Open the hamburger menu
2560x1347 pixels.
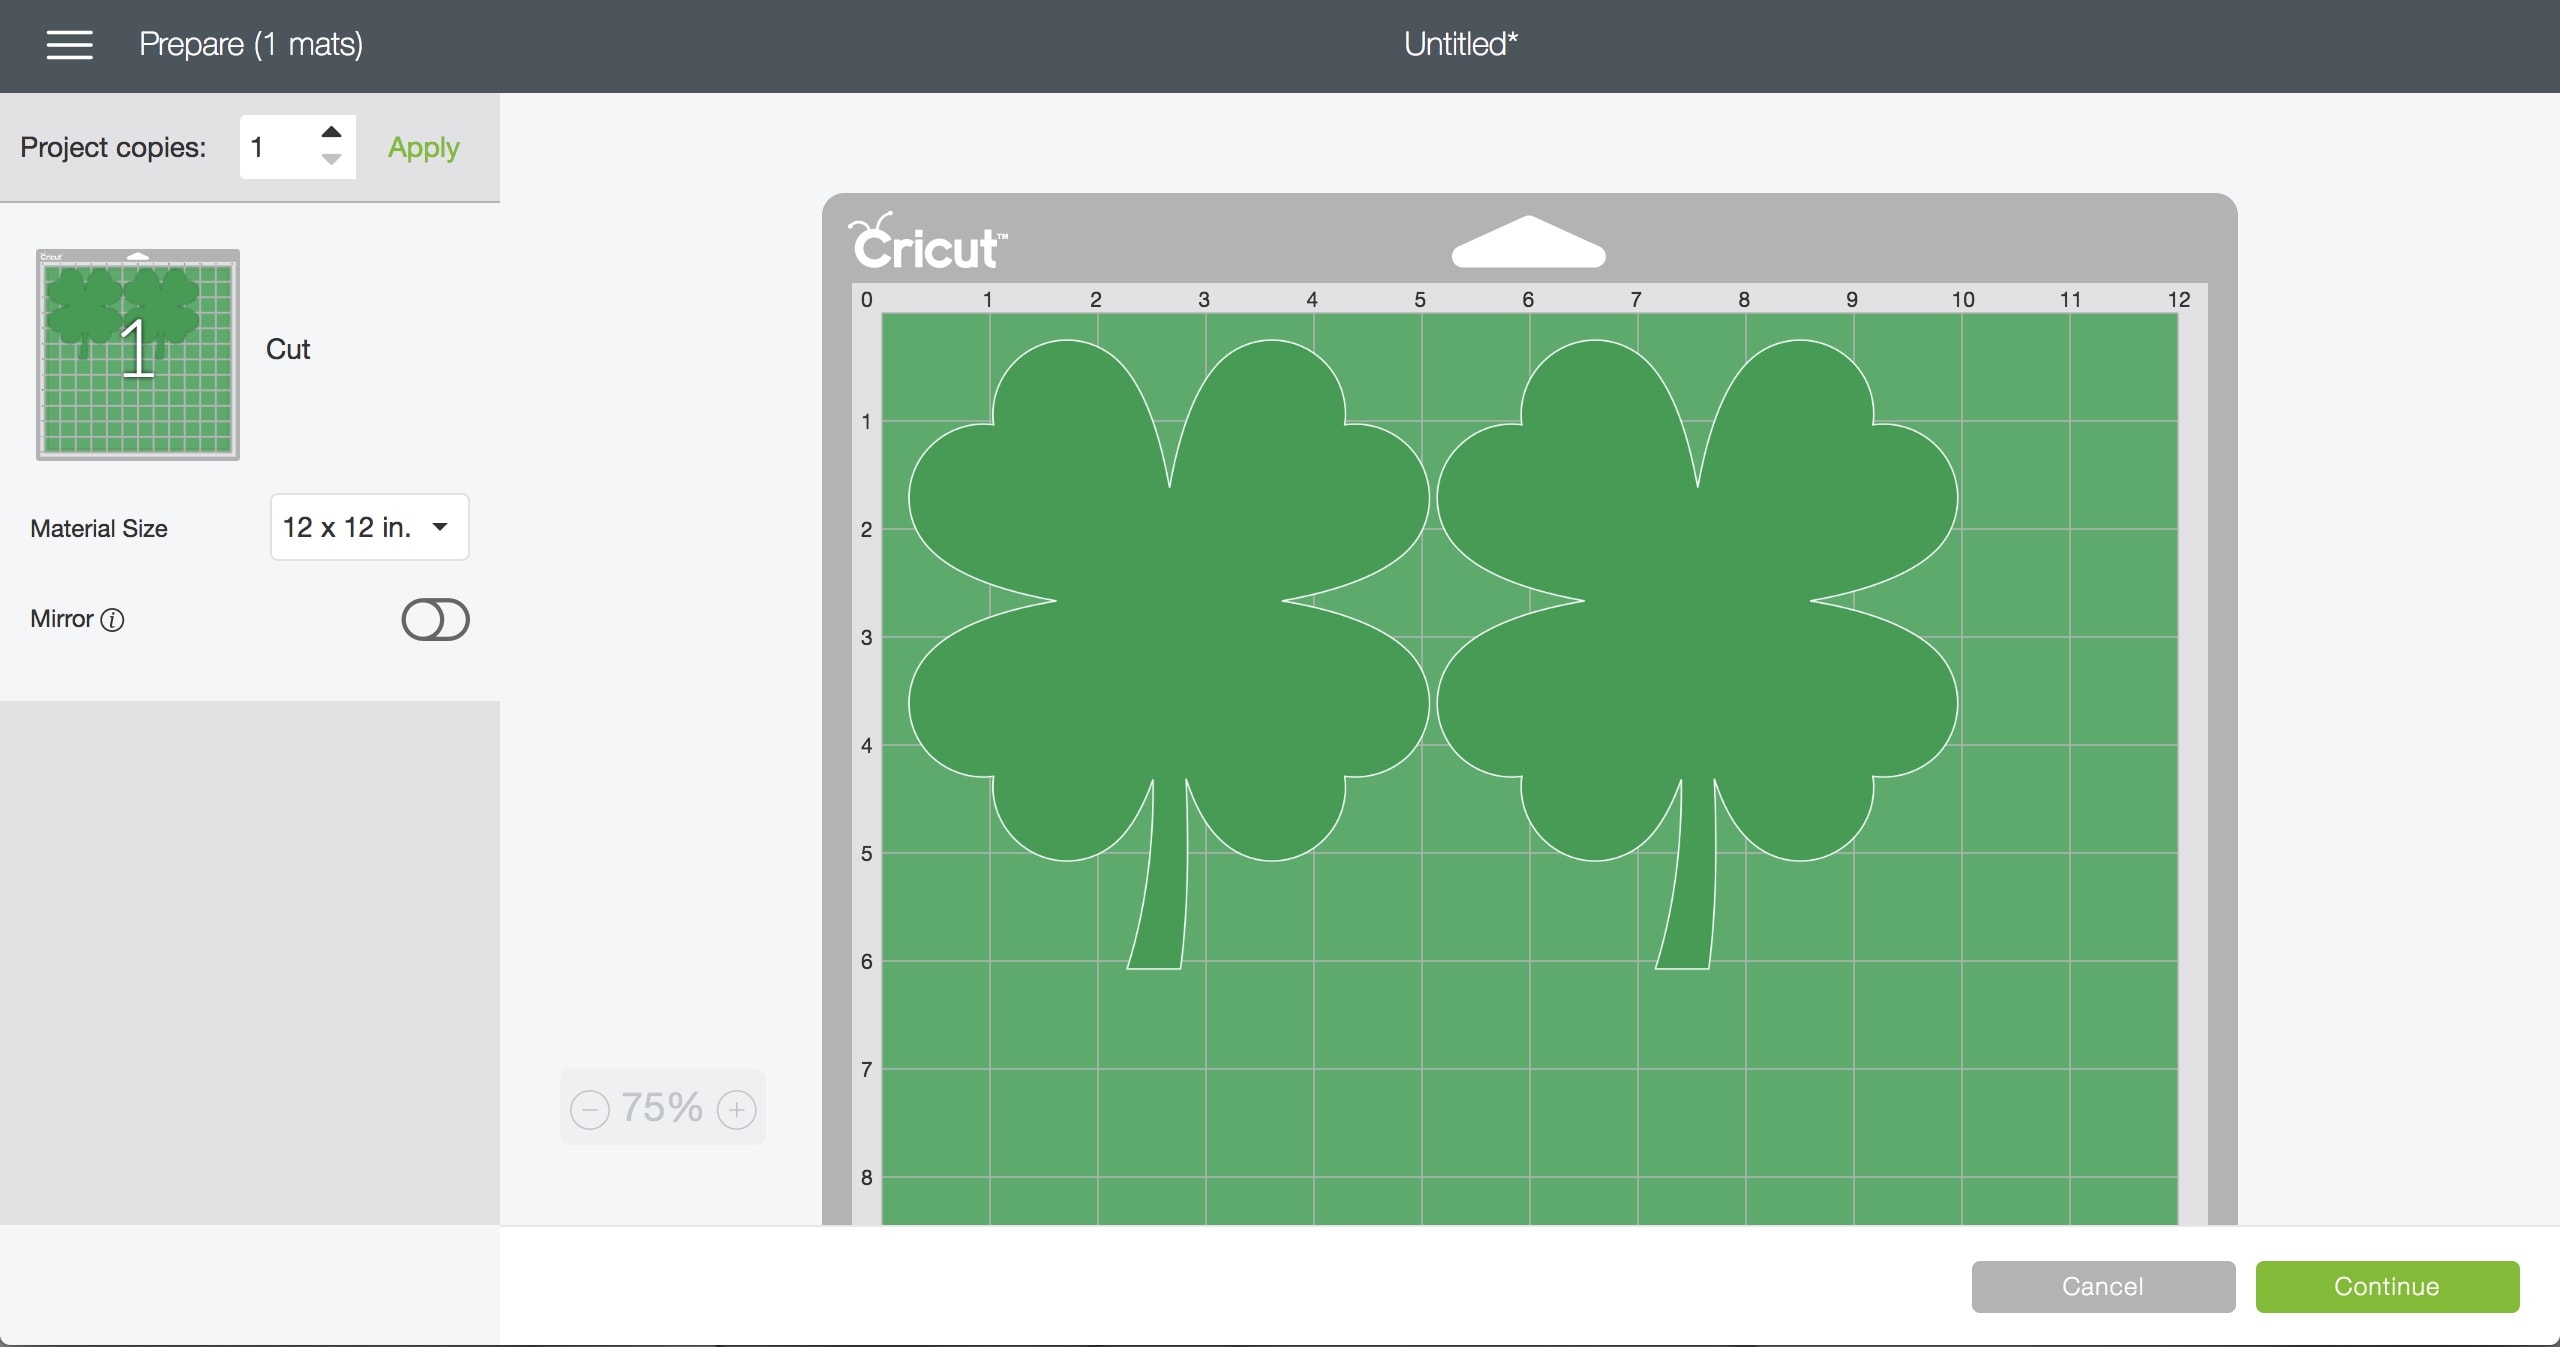tap(69, 44)
